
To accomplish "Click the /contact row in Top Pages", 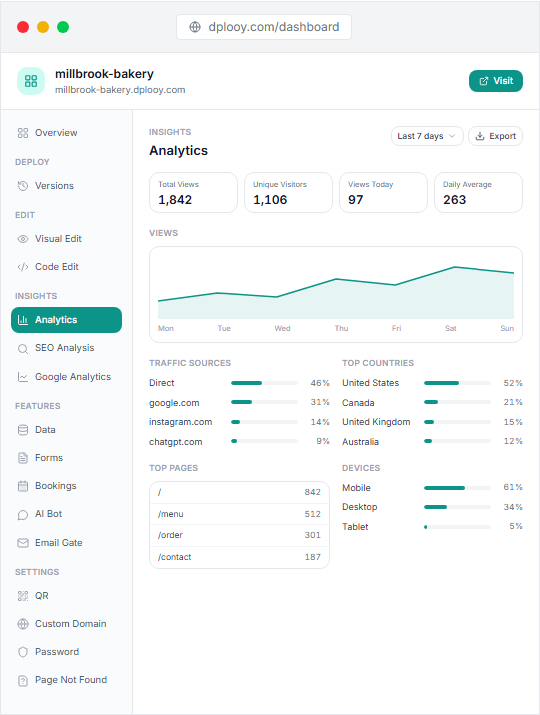I will pyautogui.click(x=239, y=557).
